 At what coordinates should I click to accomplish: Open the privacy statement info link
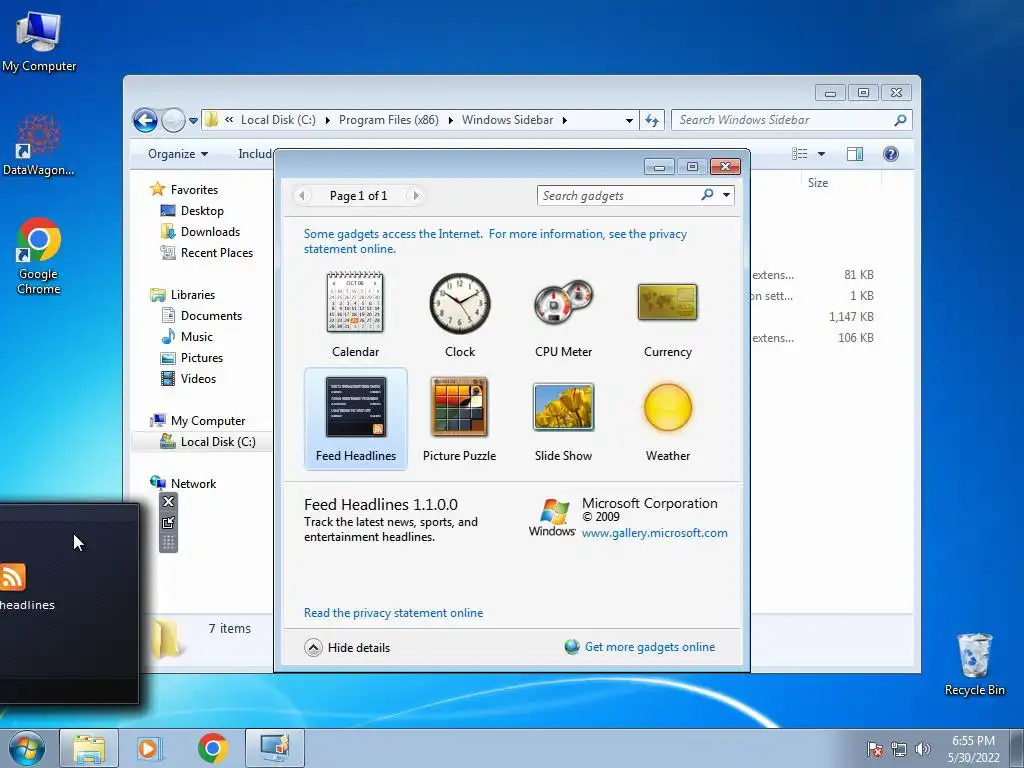tap(495, 241)
